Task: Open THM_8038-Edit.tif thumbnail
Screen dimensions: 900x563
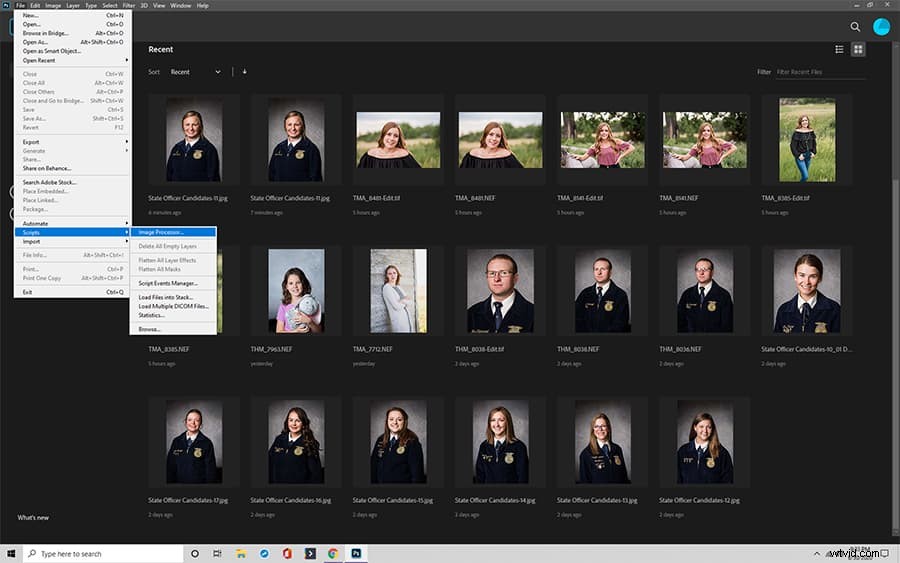Action: tap(500, 291)
